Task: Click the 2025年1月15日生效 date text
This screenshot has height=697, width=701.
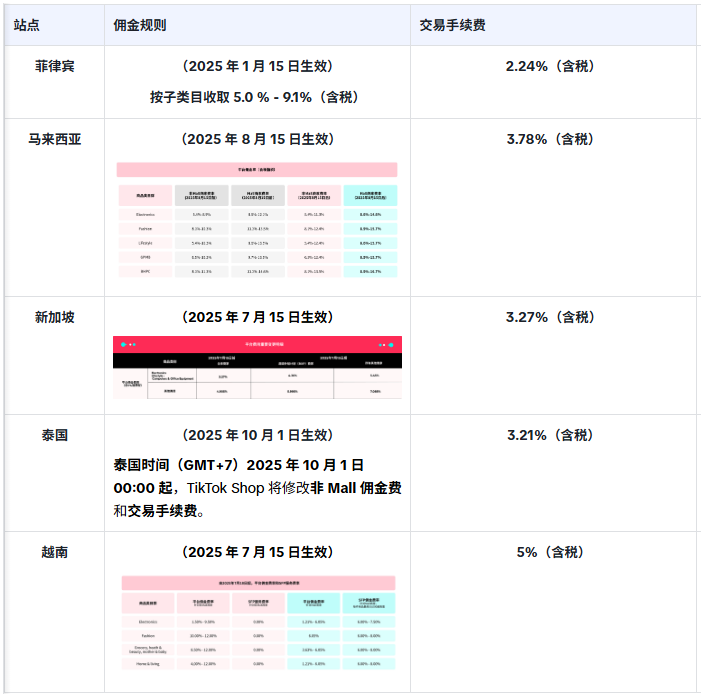Action: point(257,67)
